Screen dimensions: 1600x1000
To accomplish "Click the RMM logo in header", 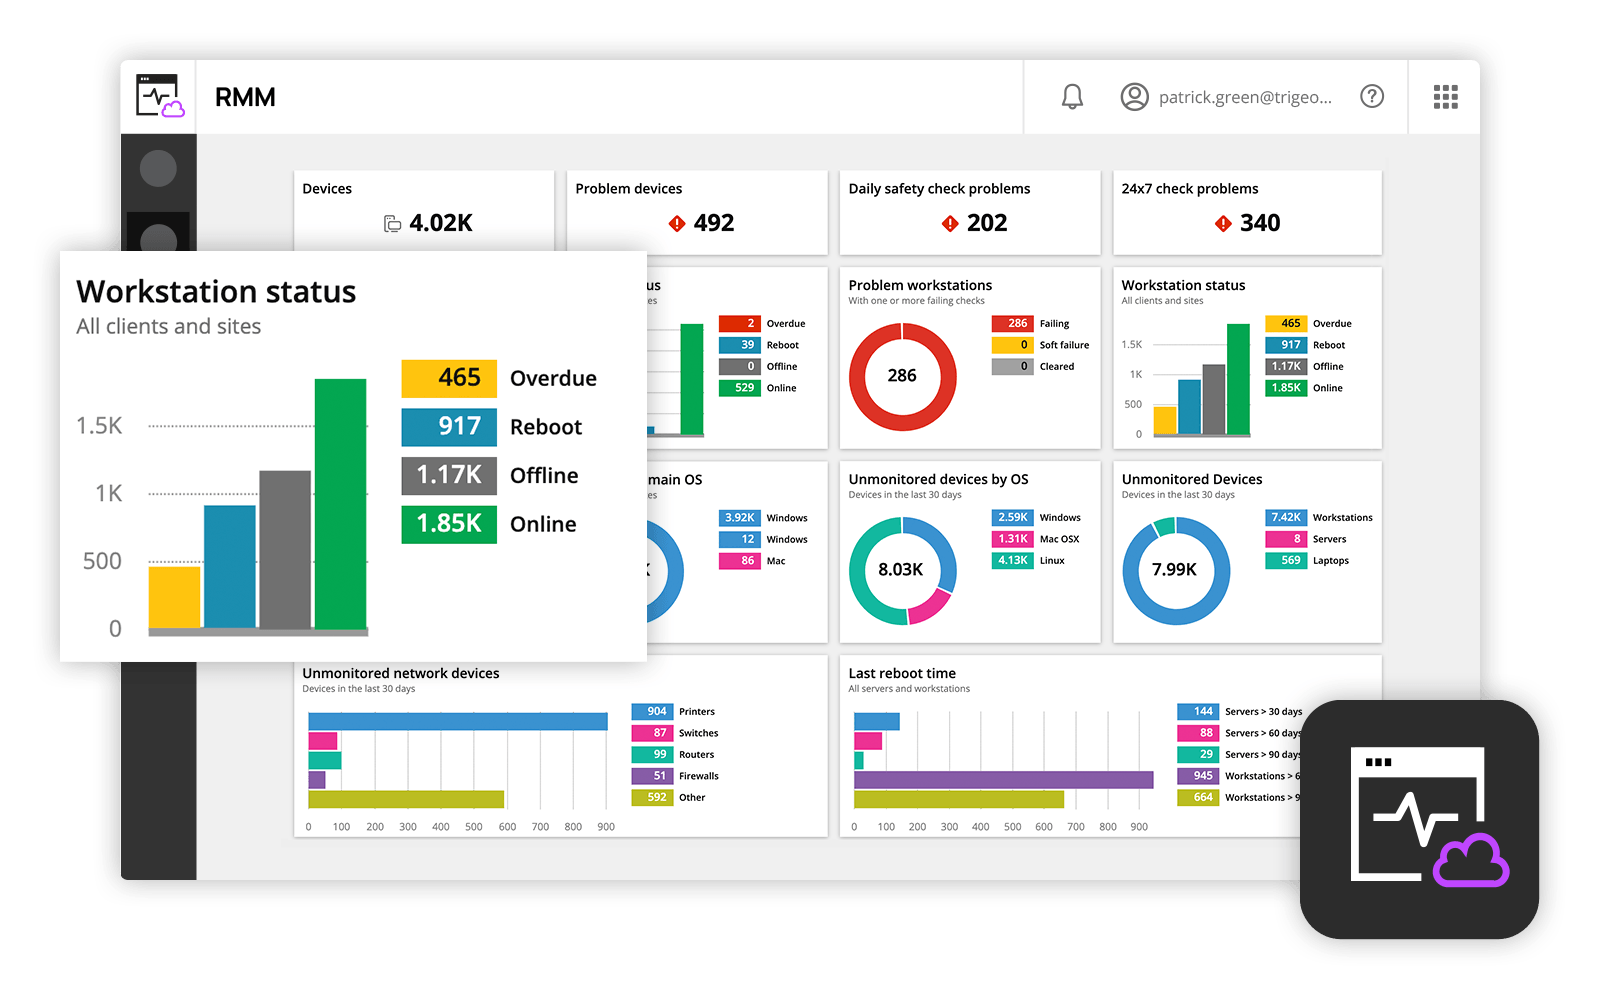I will 160,96.
